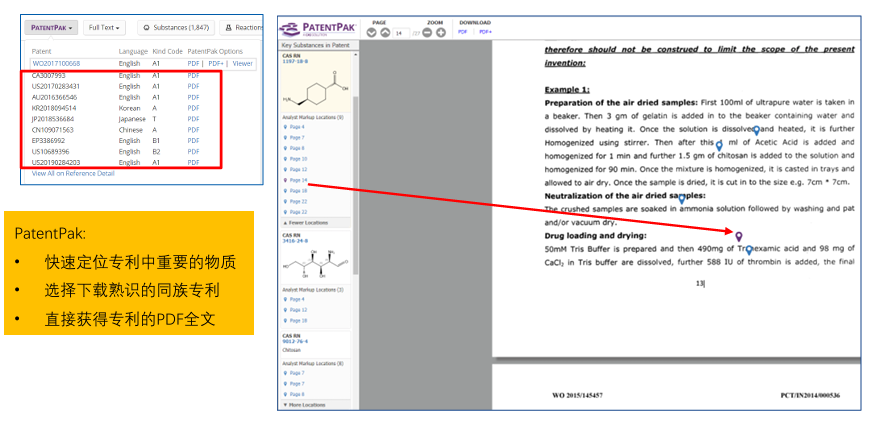This screenshot has width=880, height=427.
Task: Click the tranexamic acid structure thumbnail
Action: pos(315,90)
